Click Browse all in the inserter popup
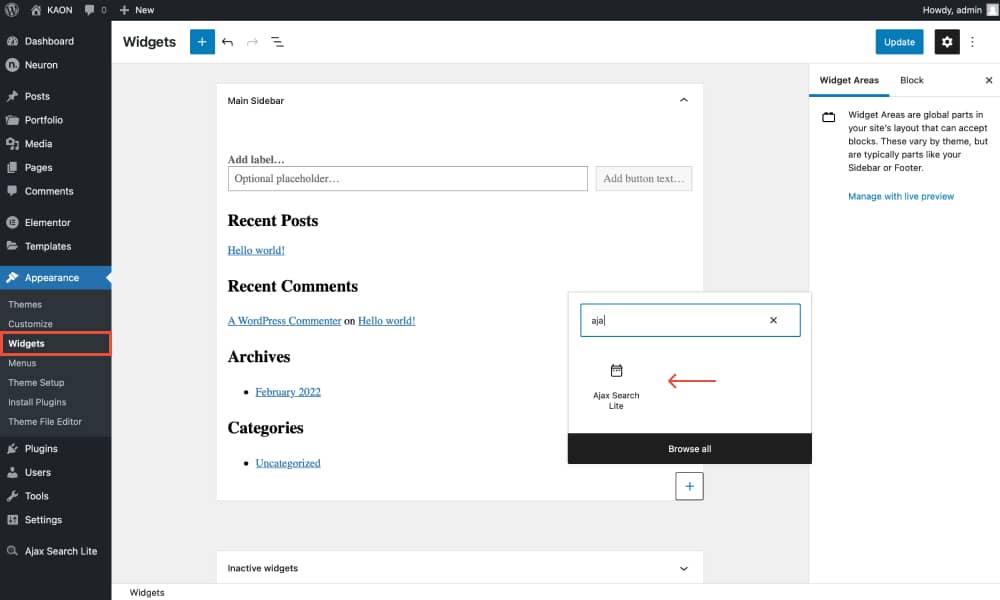The image size is (1000, 600). pos(689,449)
